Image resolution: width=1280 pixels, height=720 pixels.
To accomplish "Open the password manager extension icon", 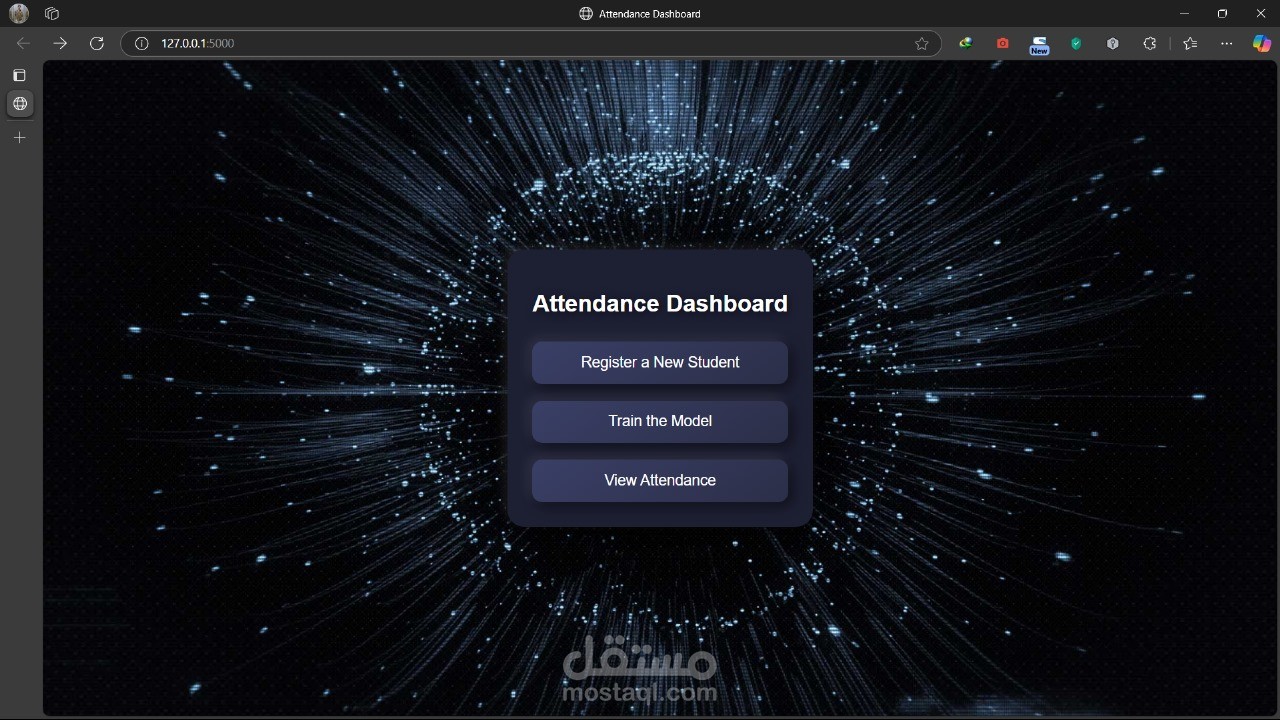I will pyautogui.click(x=1112, y=43).
